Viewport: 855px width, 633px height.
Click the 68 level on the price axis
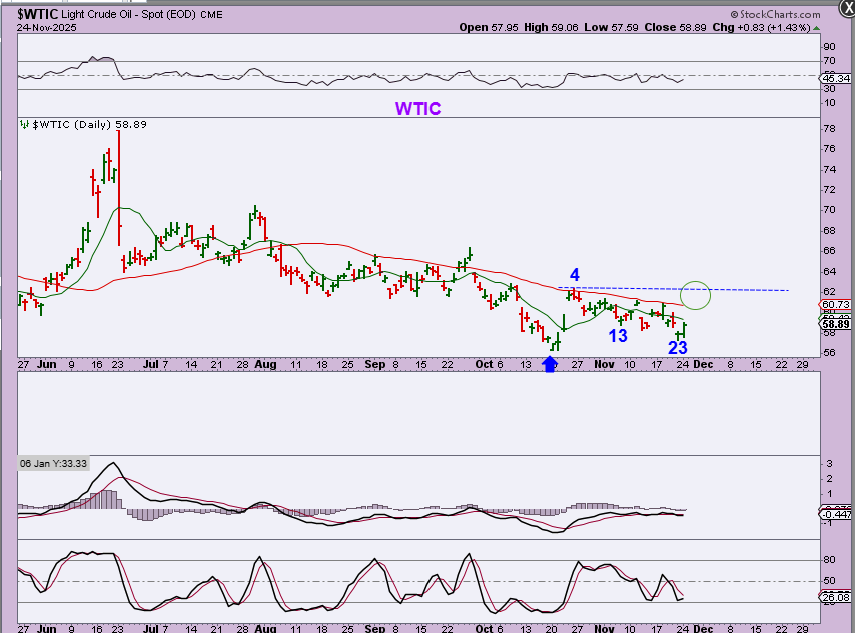point(829,231)
